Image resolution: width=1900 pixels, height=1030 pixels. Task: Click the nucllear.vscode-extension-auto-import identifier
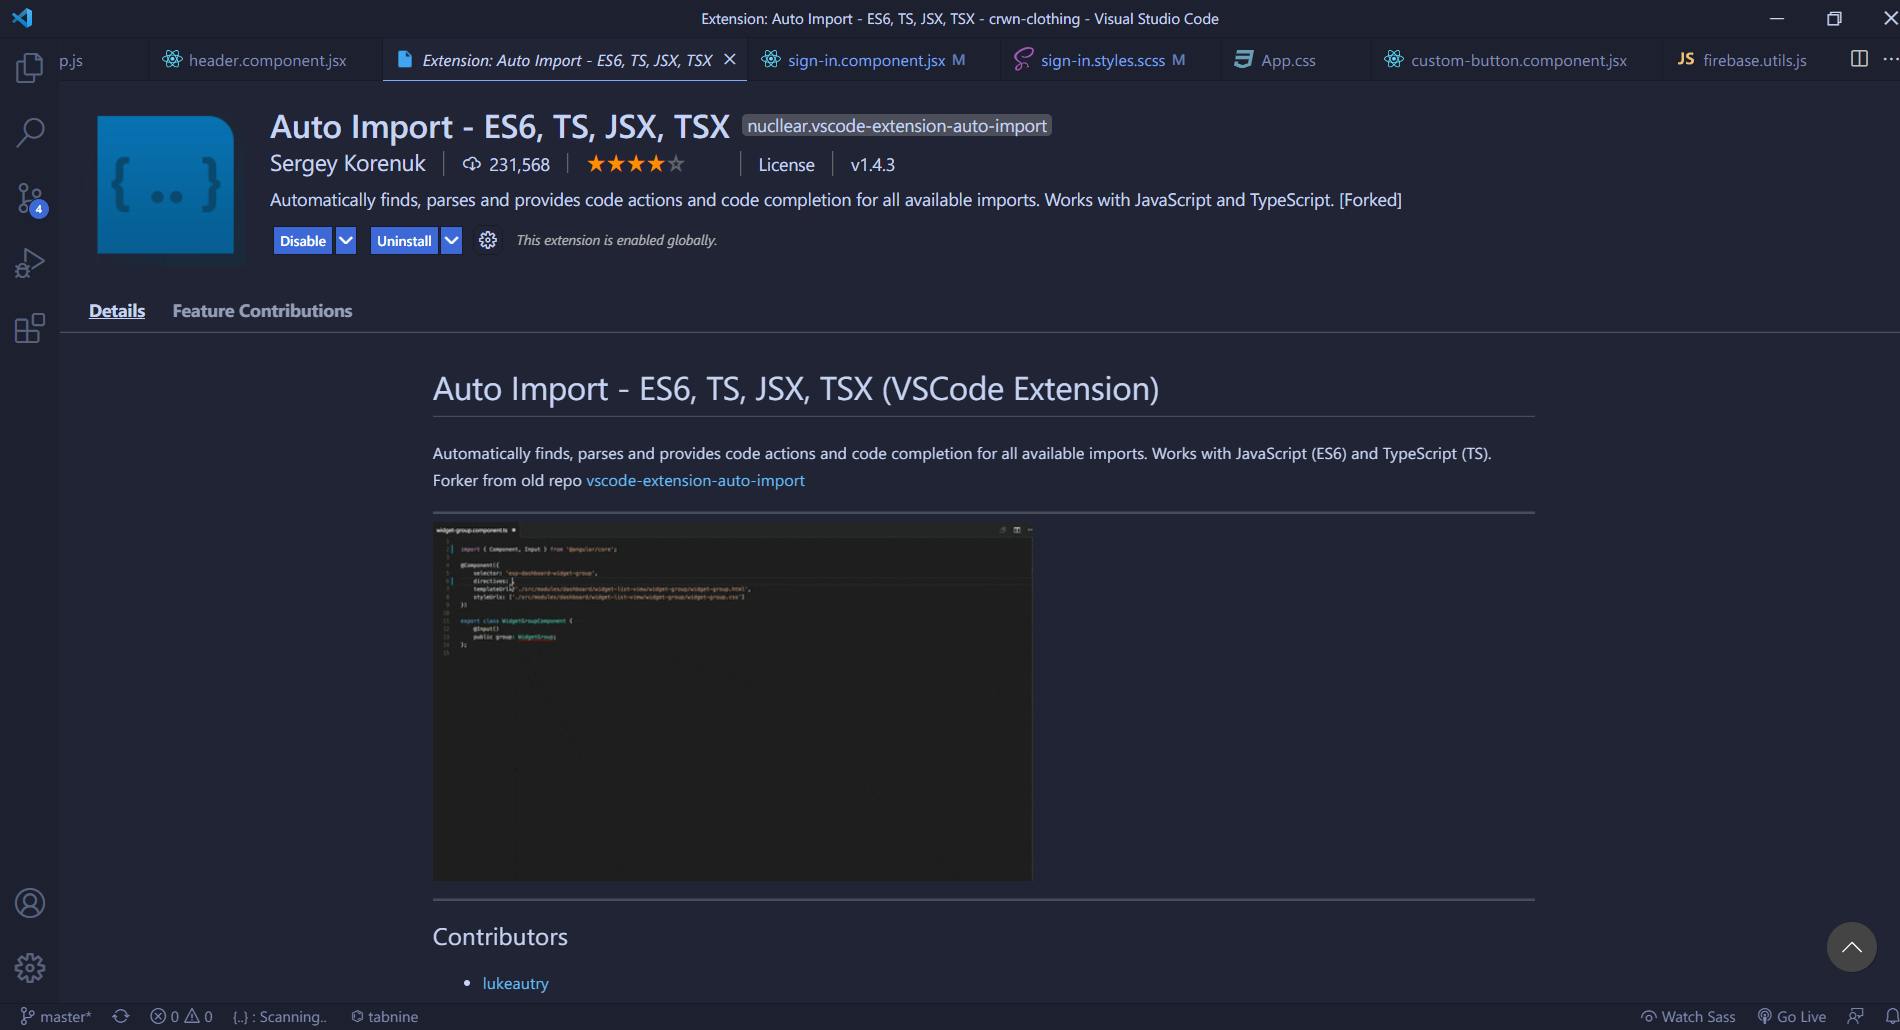tap(897, 126)
